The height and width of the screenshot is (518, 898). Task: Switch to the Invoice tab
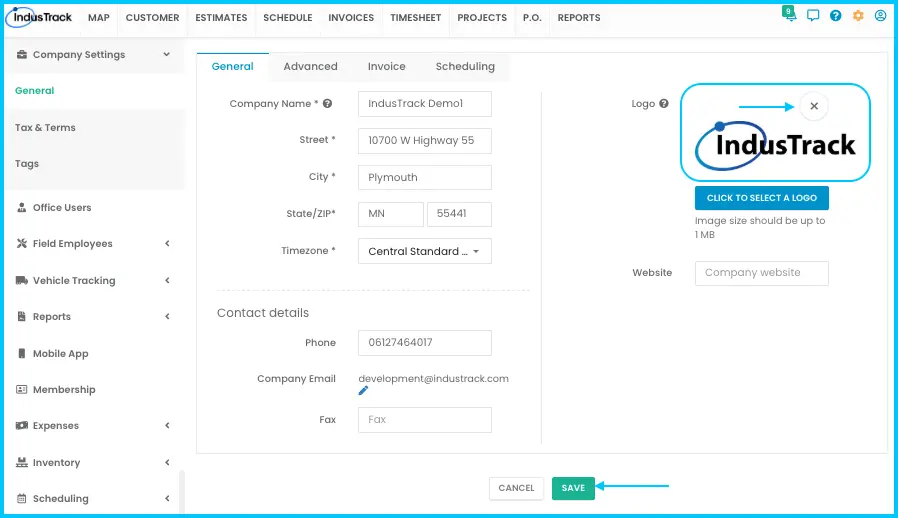tap(387, 66)
